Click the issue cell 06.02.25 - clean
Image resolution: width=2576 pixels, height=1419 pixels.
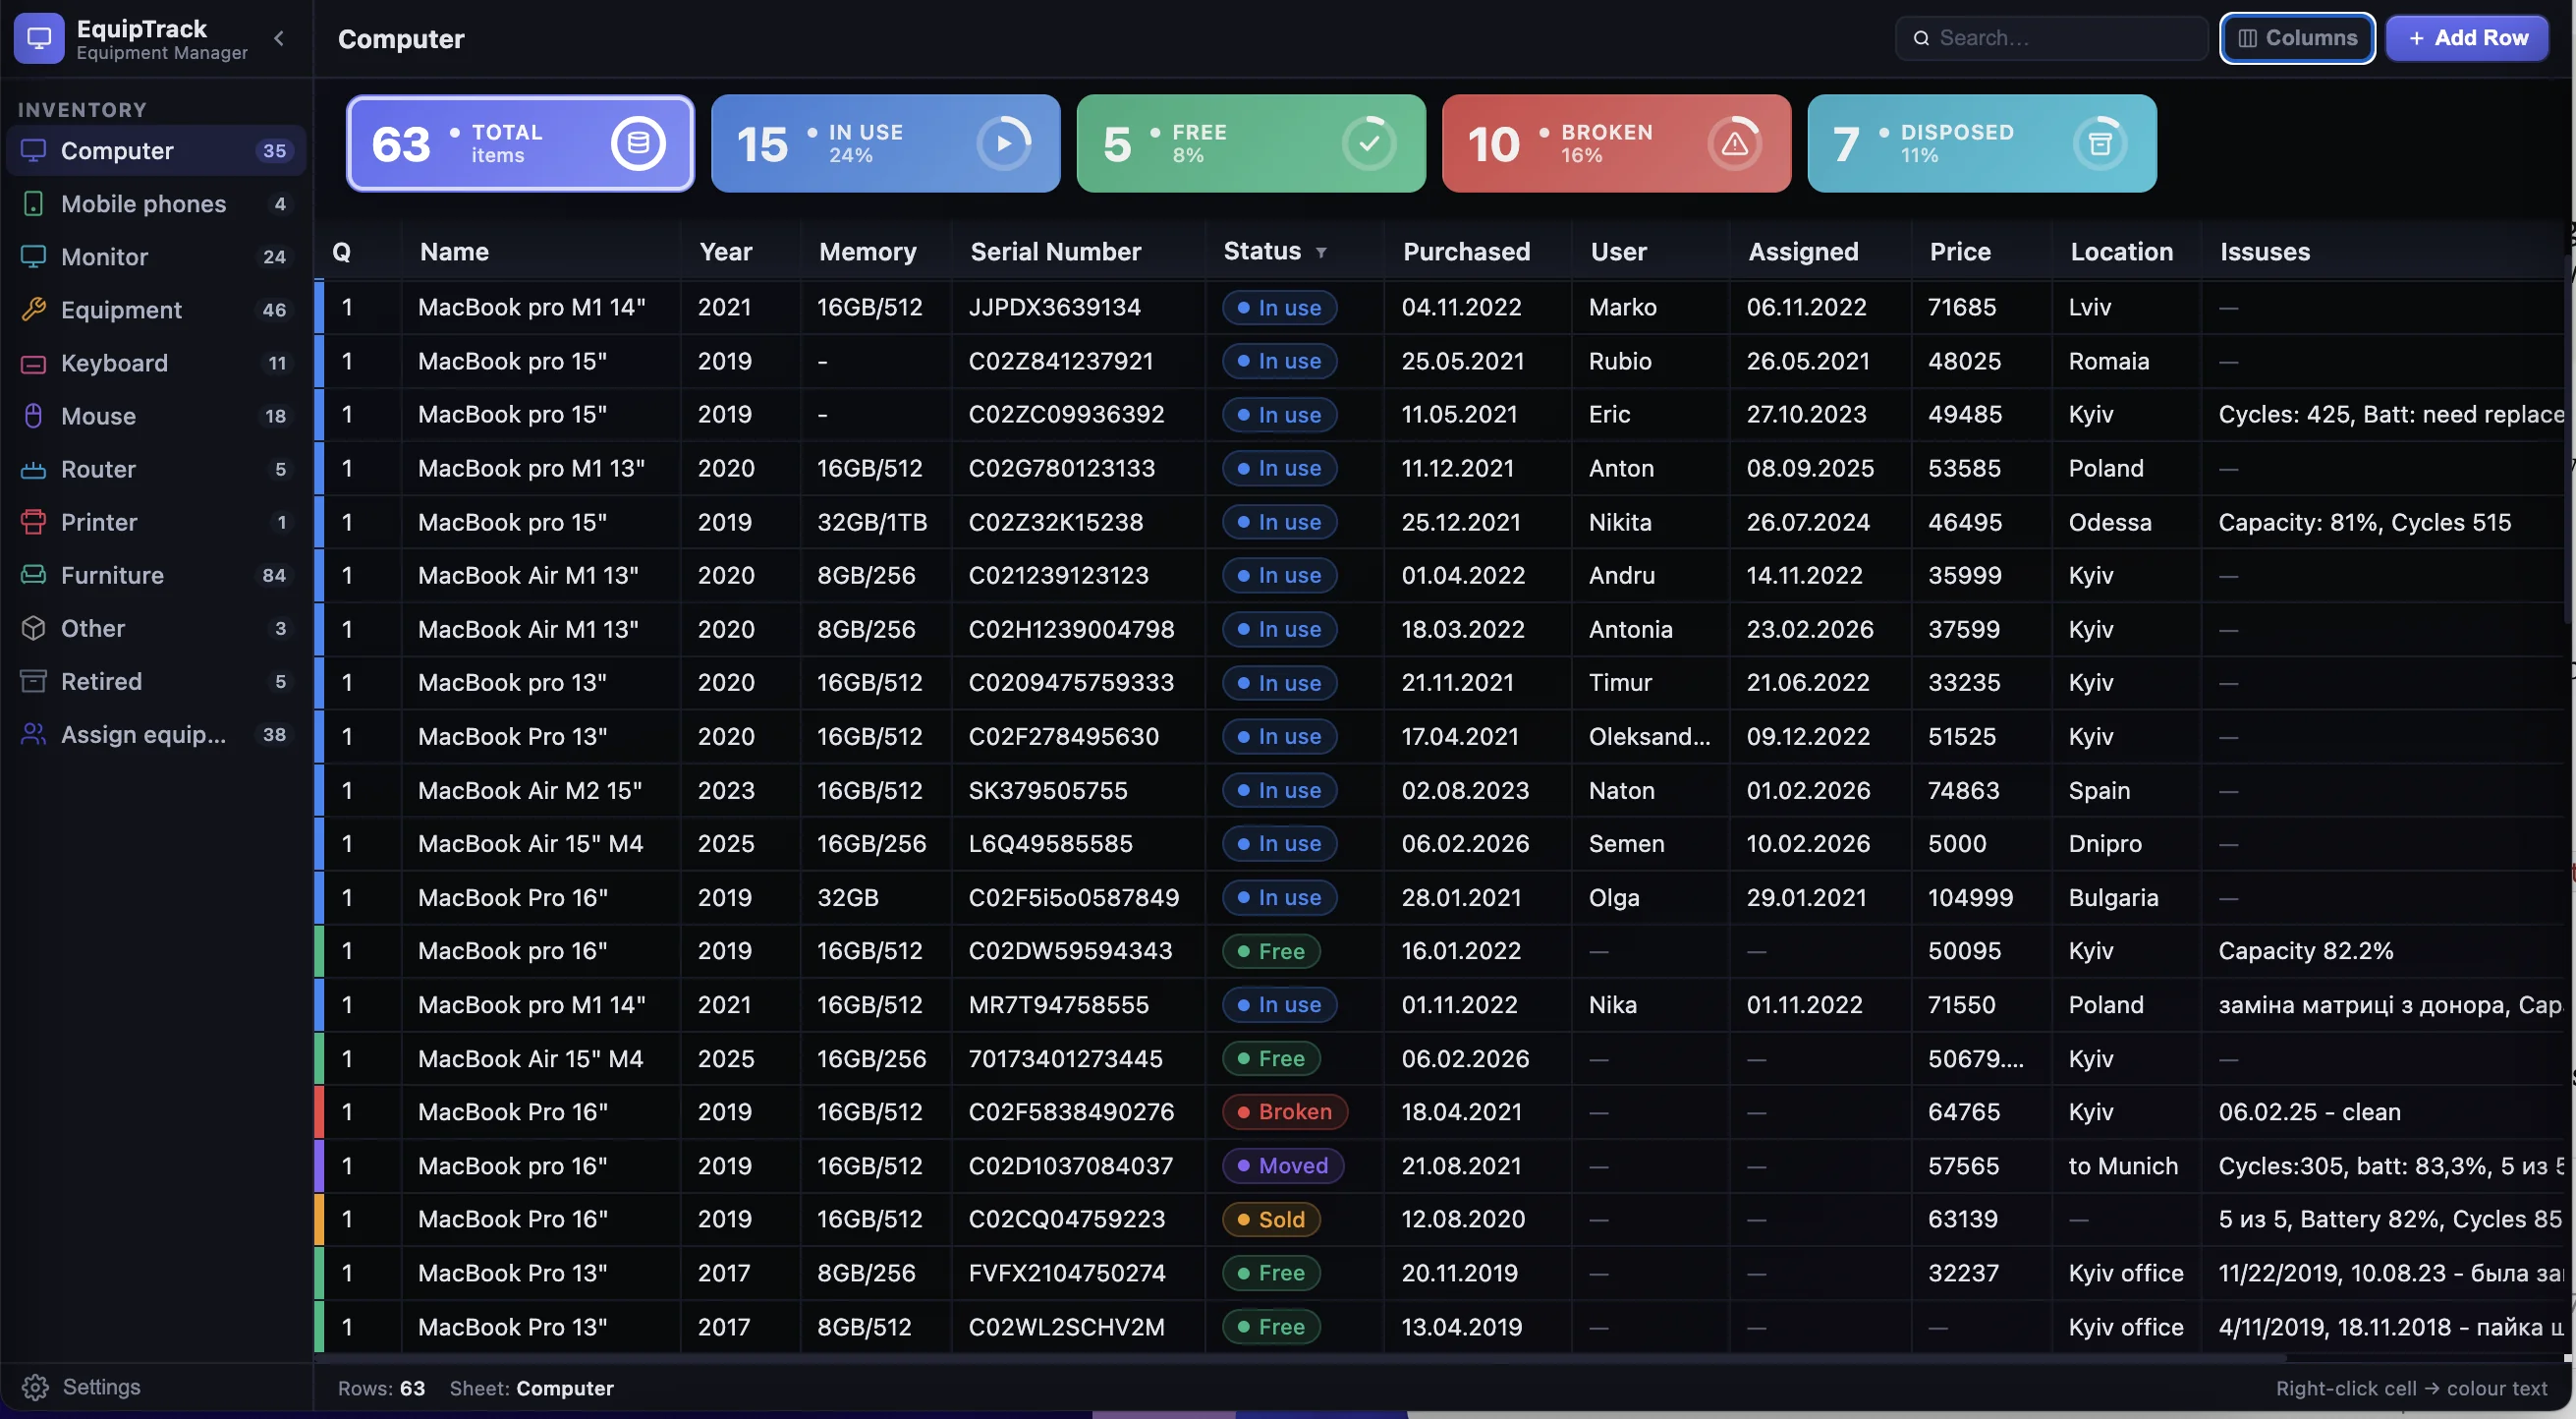point(2309,1112)
